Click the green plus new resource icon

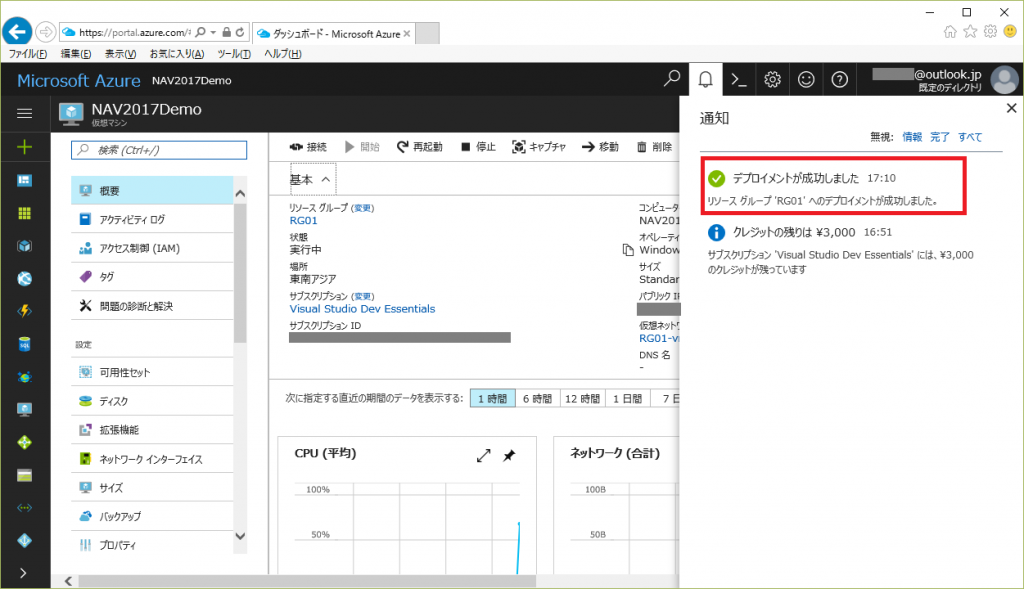(x=24, y=147)
